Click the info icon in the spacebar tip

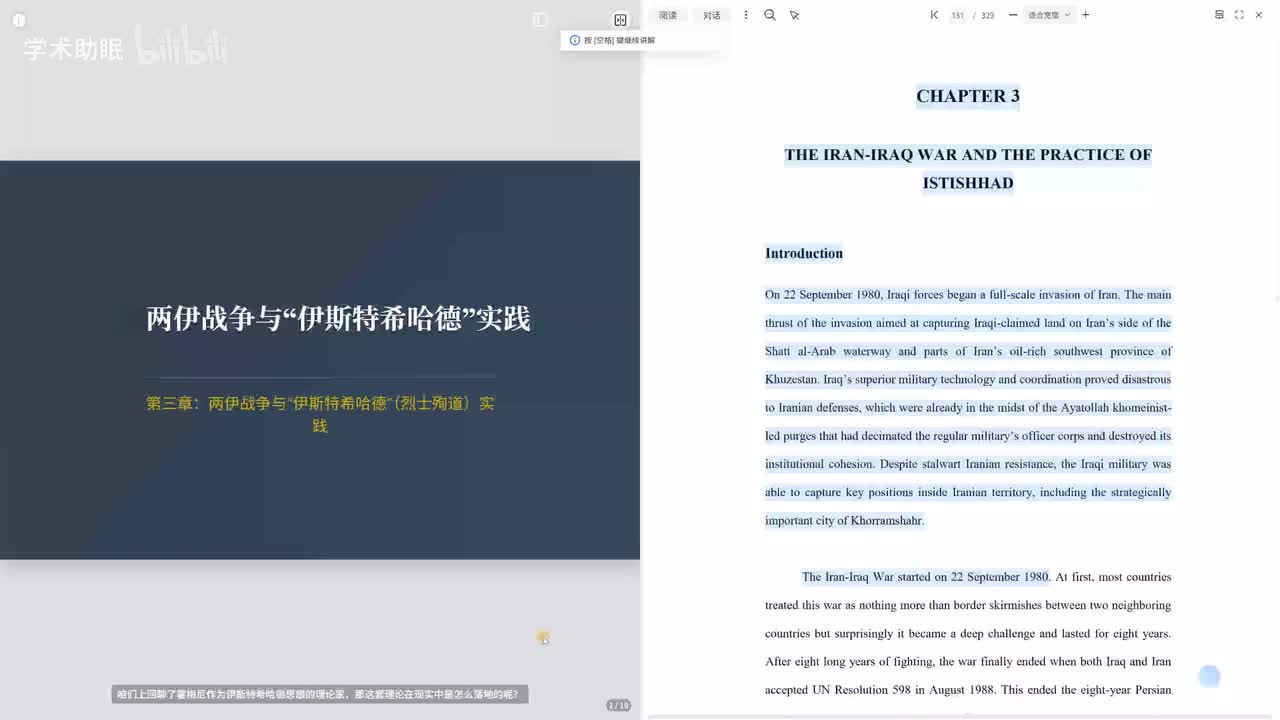pyautogui.click(x=574, y=40)
